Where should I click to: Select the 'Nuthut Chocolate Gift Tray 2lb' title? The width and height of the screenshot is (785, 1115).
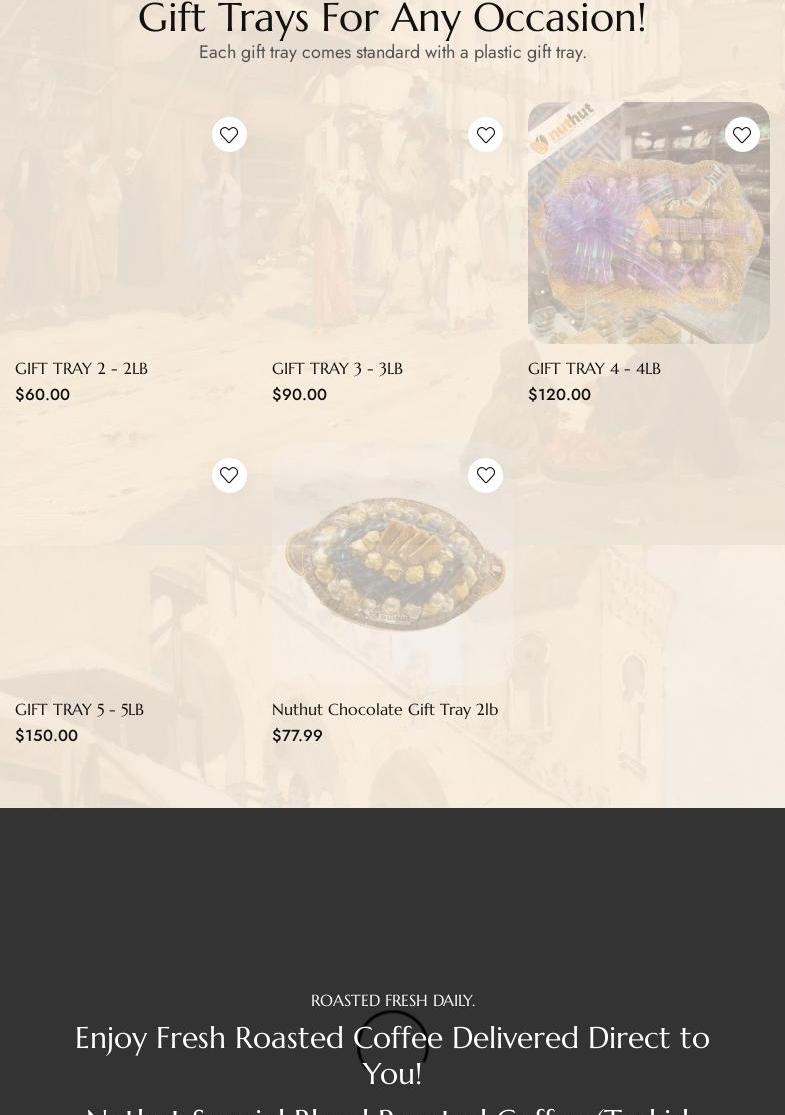(x=385, y=709)
